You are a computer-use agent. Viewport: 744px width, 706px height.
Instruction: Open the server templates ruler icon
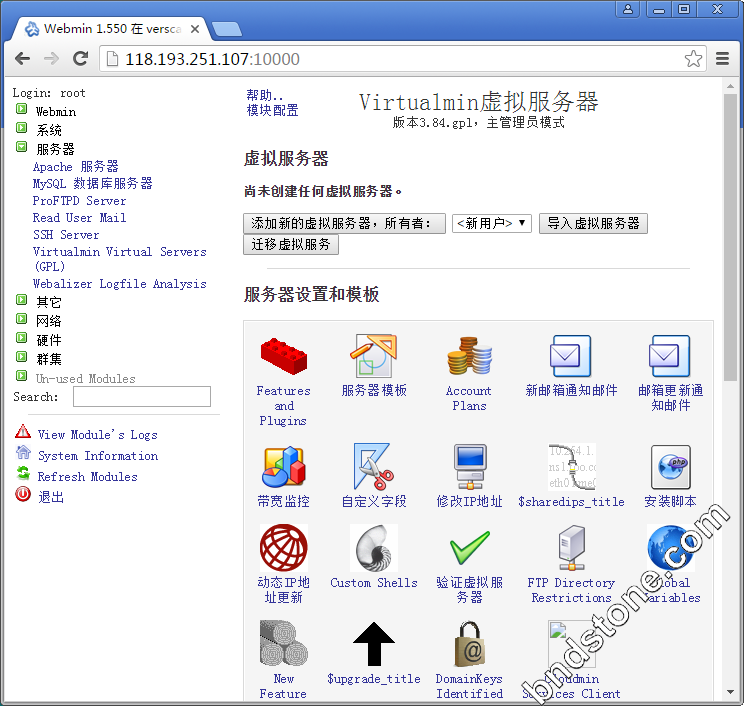coord(374,356)
